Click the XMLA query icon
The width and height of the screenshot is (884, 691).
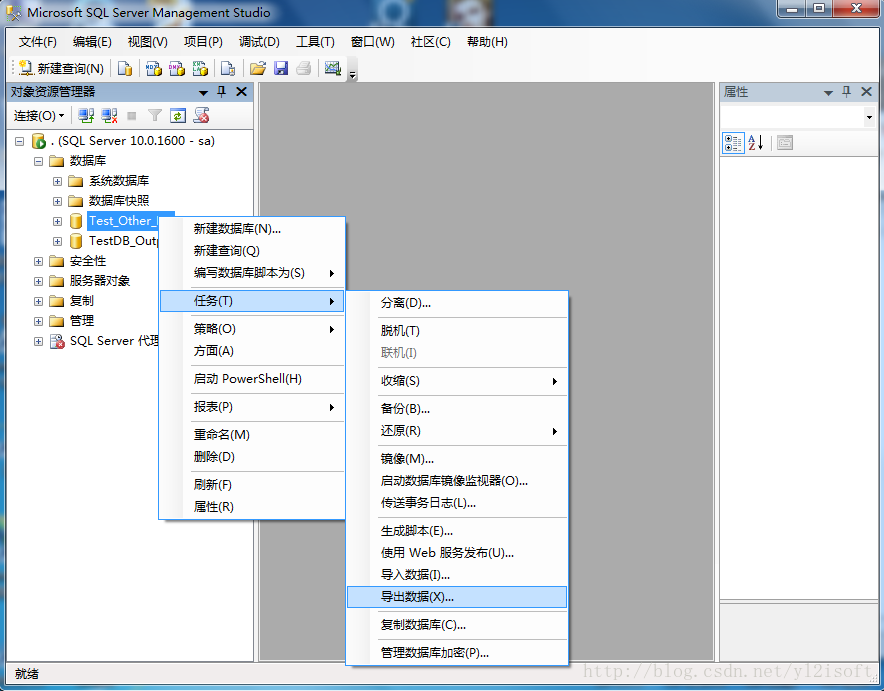(200, 68)
